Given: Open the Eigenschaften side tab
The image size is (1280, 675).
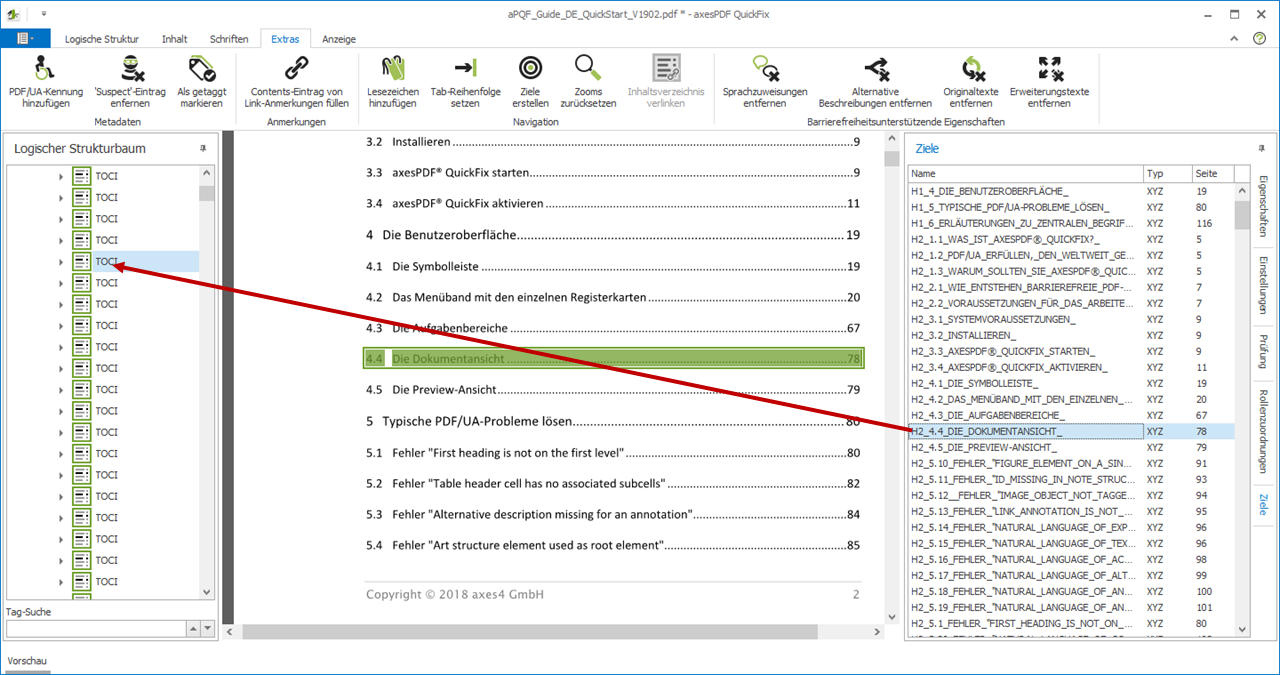Looking at the screenshot, I should click(x=1263, y=207).
